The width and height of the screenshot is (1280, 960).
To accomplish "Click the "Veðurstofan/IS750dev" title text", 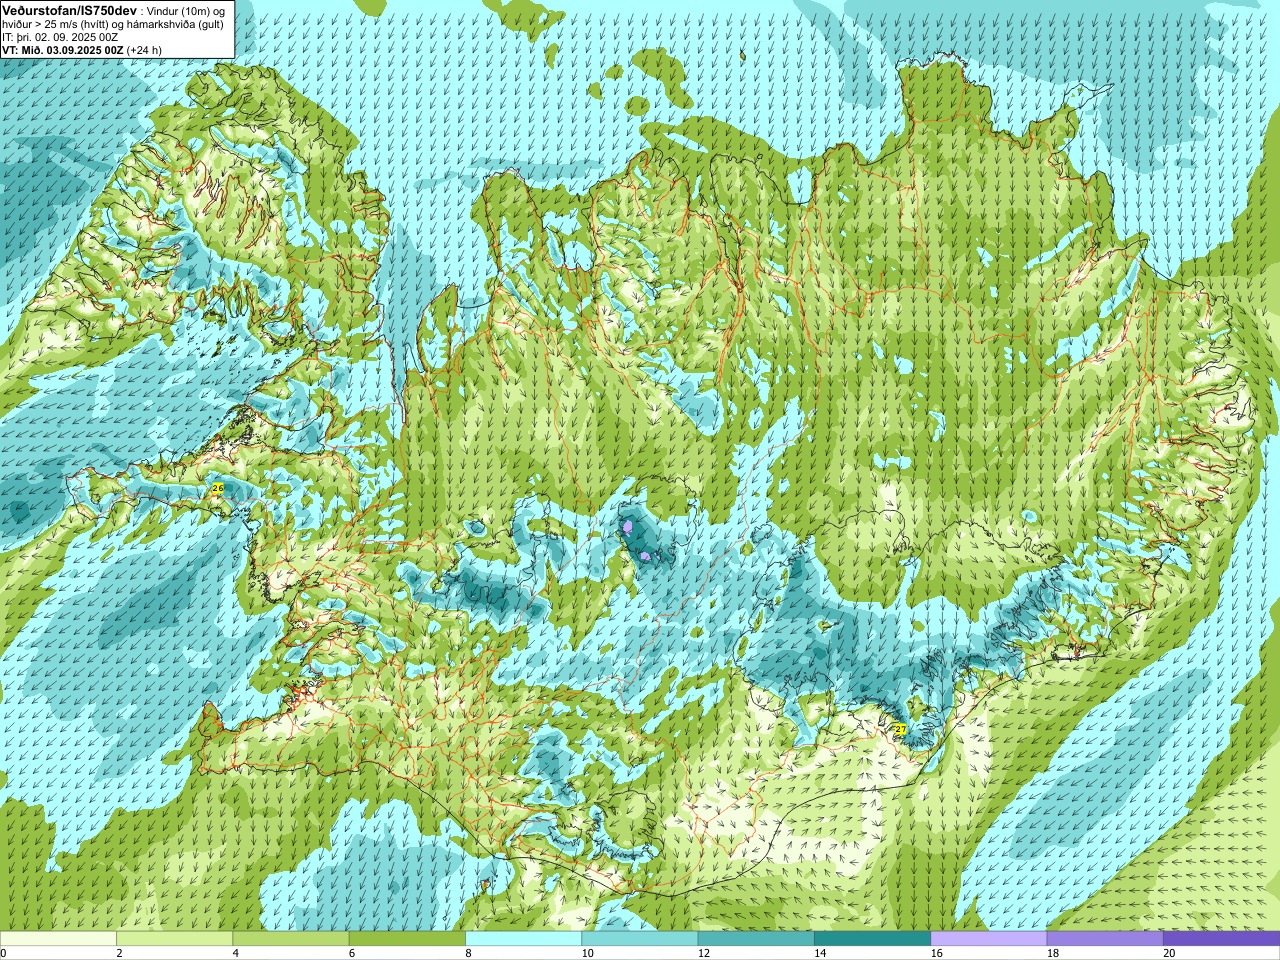I will tap(70, 9).
